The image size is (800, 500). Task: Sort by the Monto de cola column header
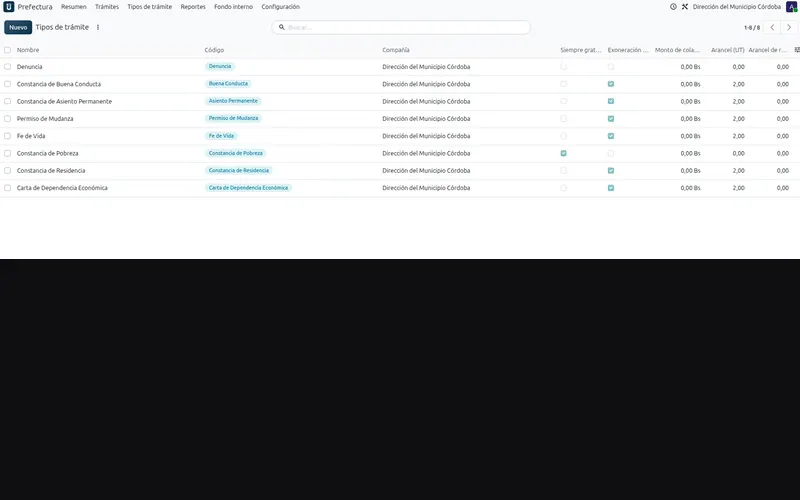coord(678,50)
